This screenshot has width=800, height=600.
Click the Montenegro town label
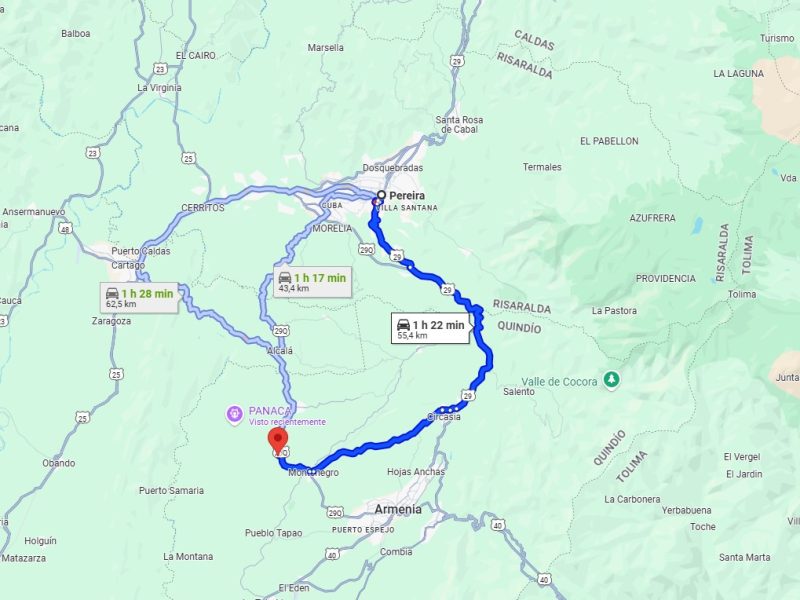(x=313, y=473)
